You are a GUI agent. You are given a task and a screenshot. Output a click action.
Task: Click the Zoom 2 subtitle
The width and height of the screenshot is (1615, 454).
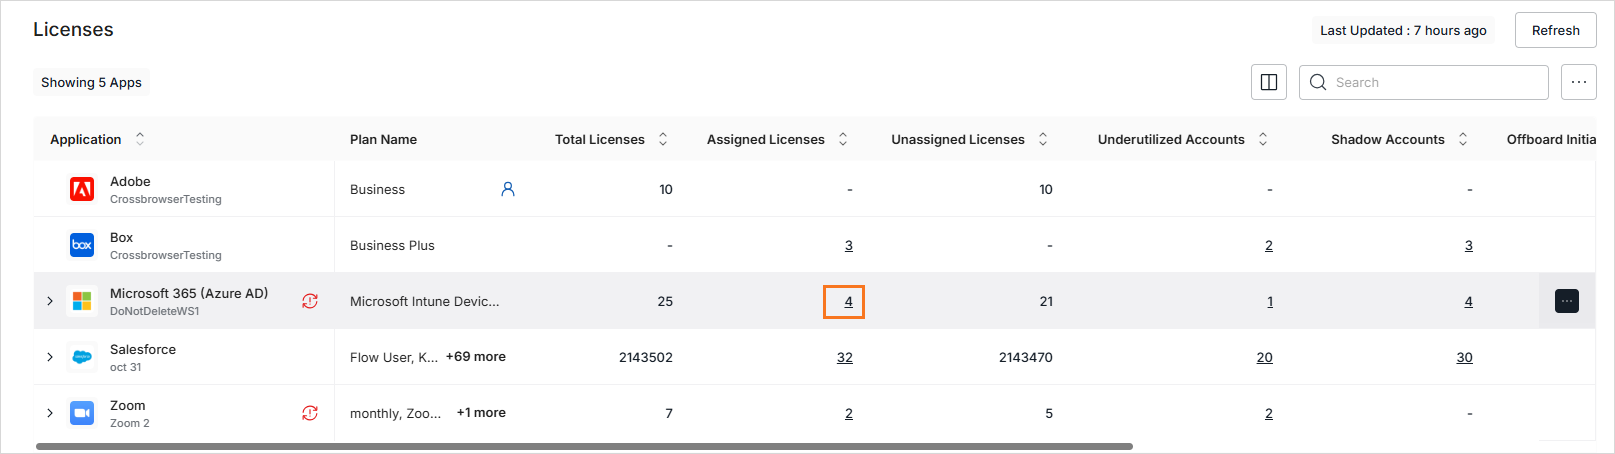tap(130, 423)
